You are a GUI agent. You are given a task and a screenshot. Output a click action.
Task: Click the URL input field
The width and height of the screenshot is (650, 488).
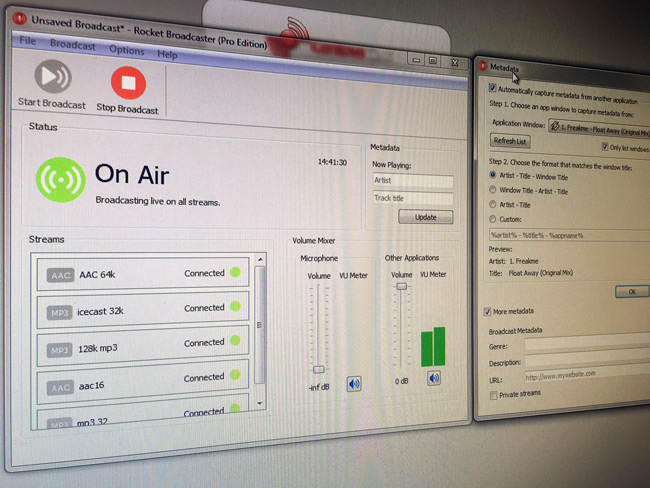coord(587,375)
